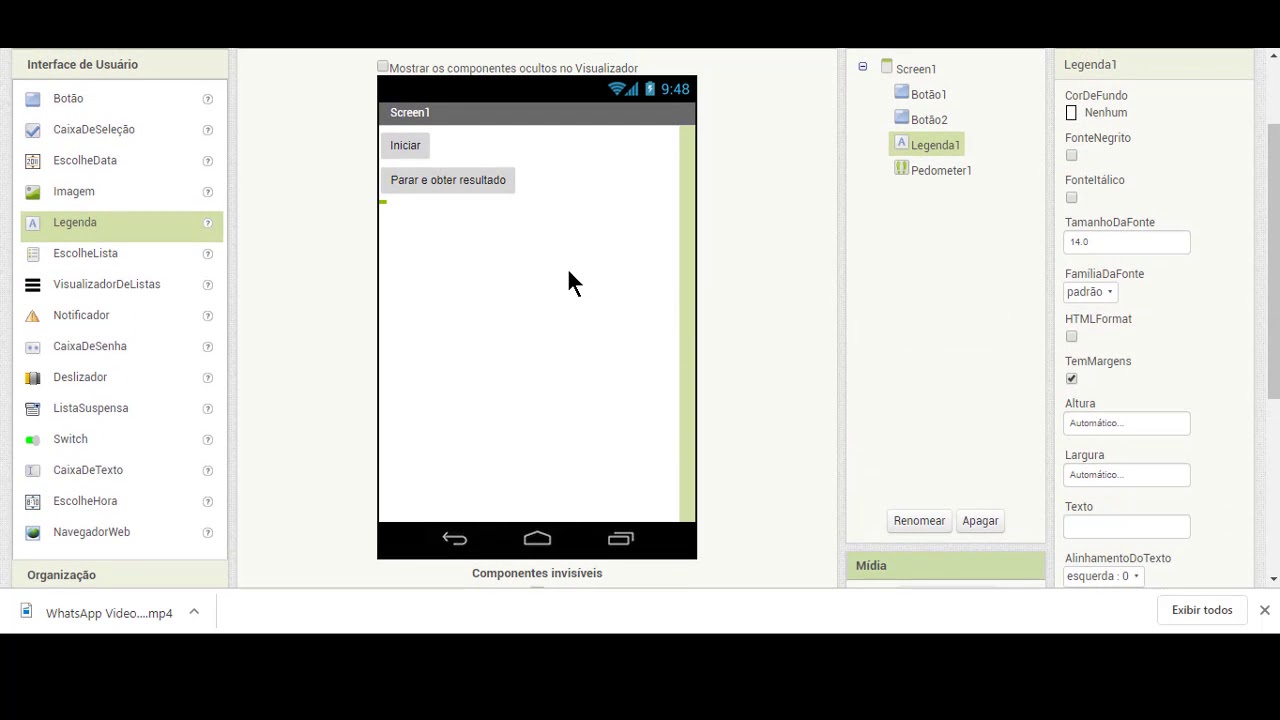Screen dimensions: 1280x720
Task: Click the Altura Automático field
Action: coord(1127,423)
